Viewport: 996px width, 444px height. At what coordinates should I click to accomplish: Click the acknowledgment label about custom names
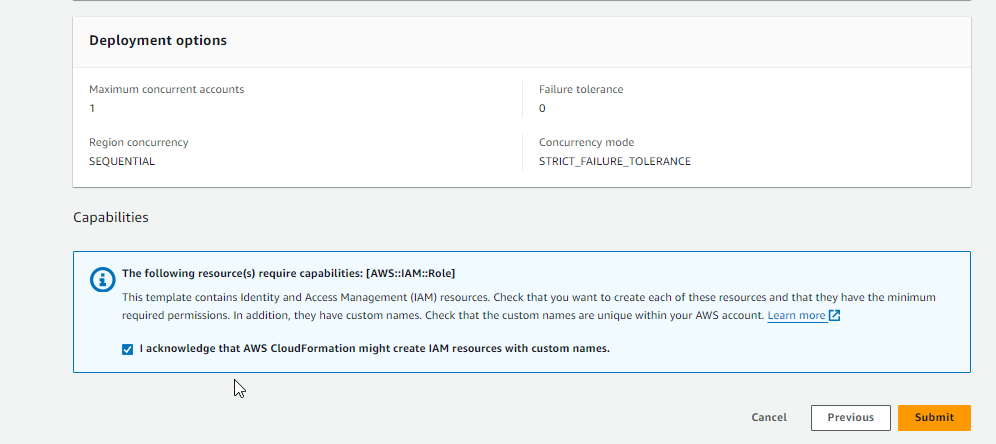[375, 349]
